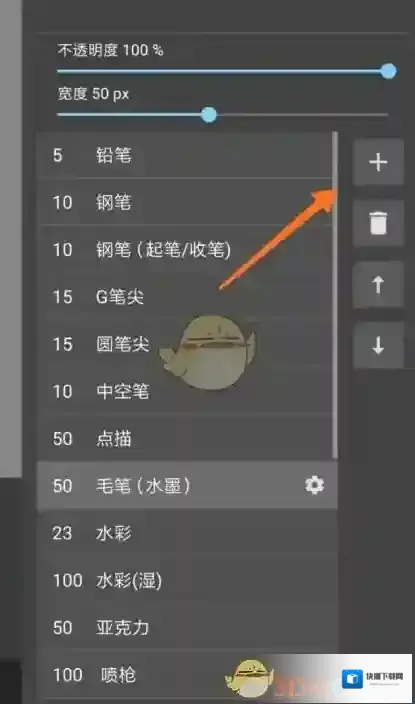
Task: Select the 铅笔 pencil brush
Action: point(185,155)
